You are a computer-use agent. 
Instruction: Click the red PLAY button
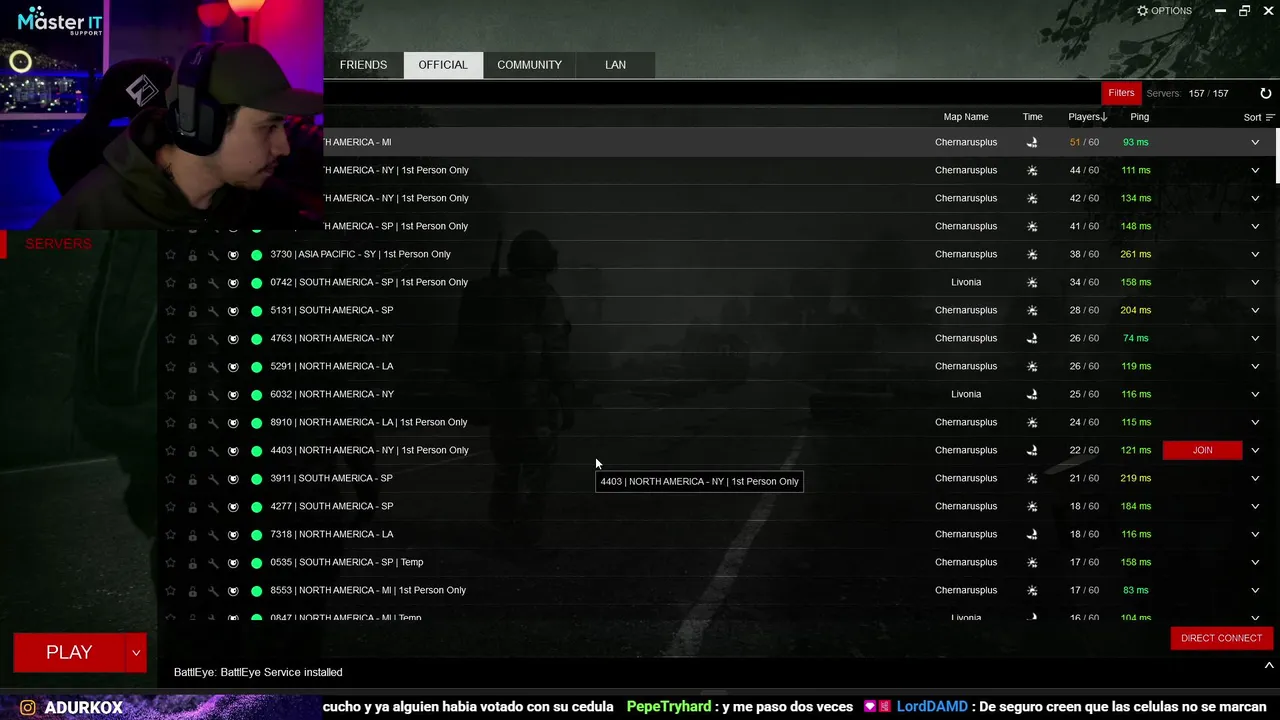click(69, 653)
